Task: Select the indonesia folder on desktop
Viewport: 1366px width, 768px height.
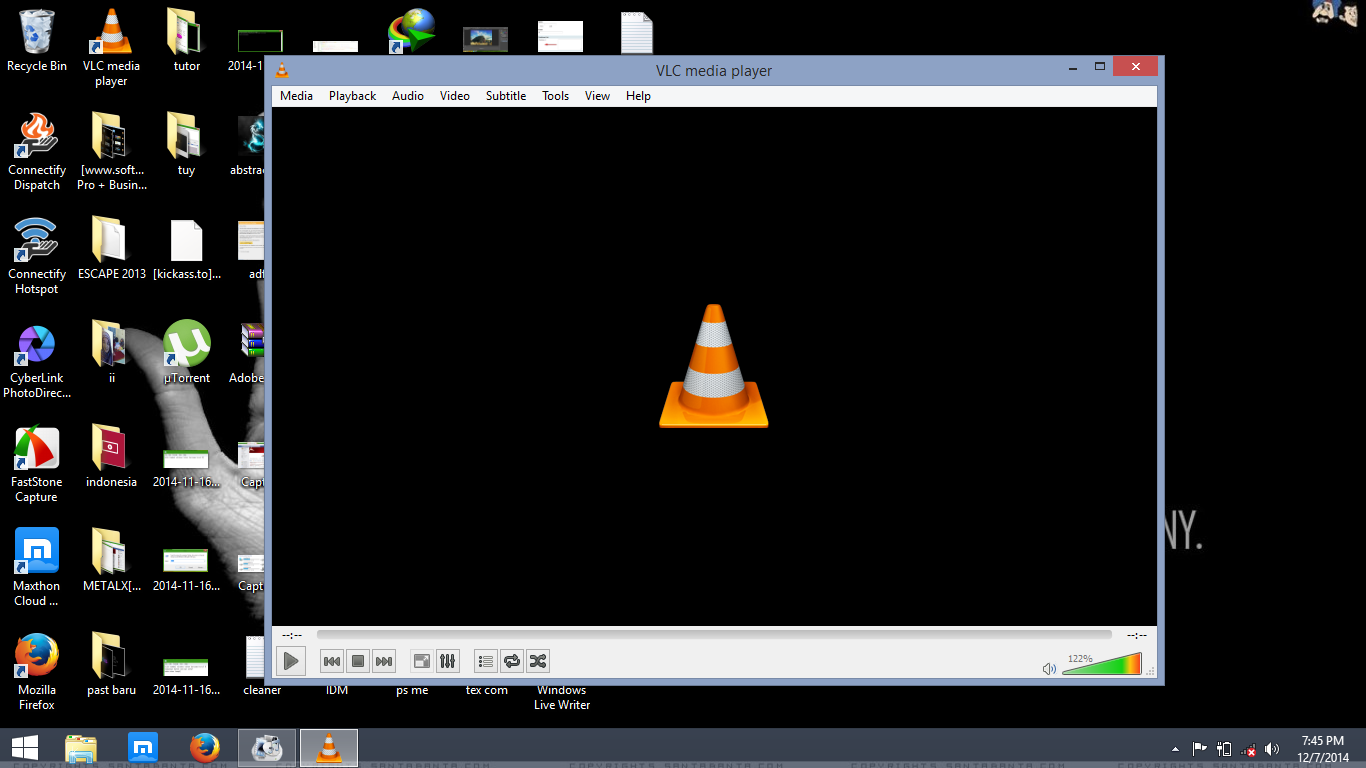Action: pyautogui.click(x=111, y=456)
